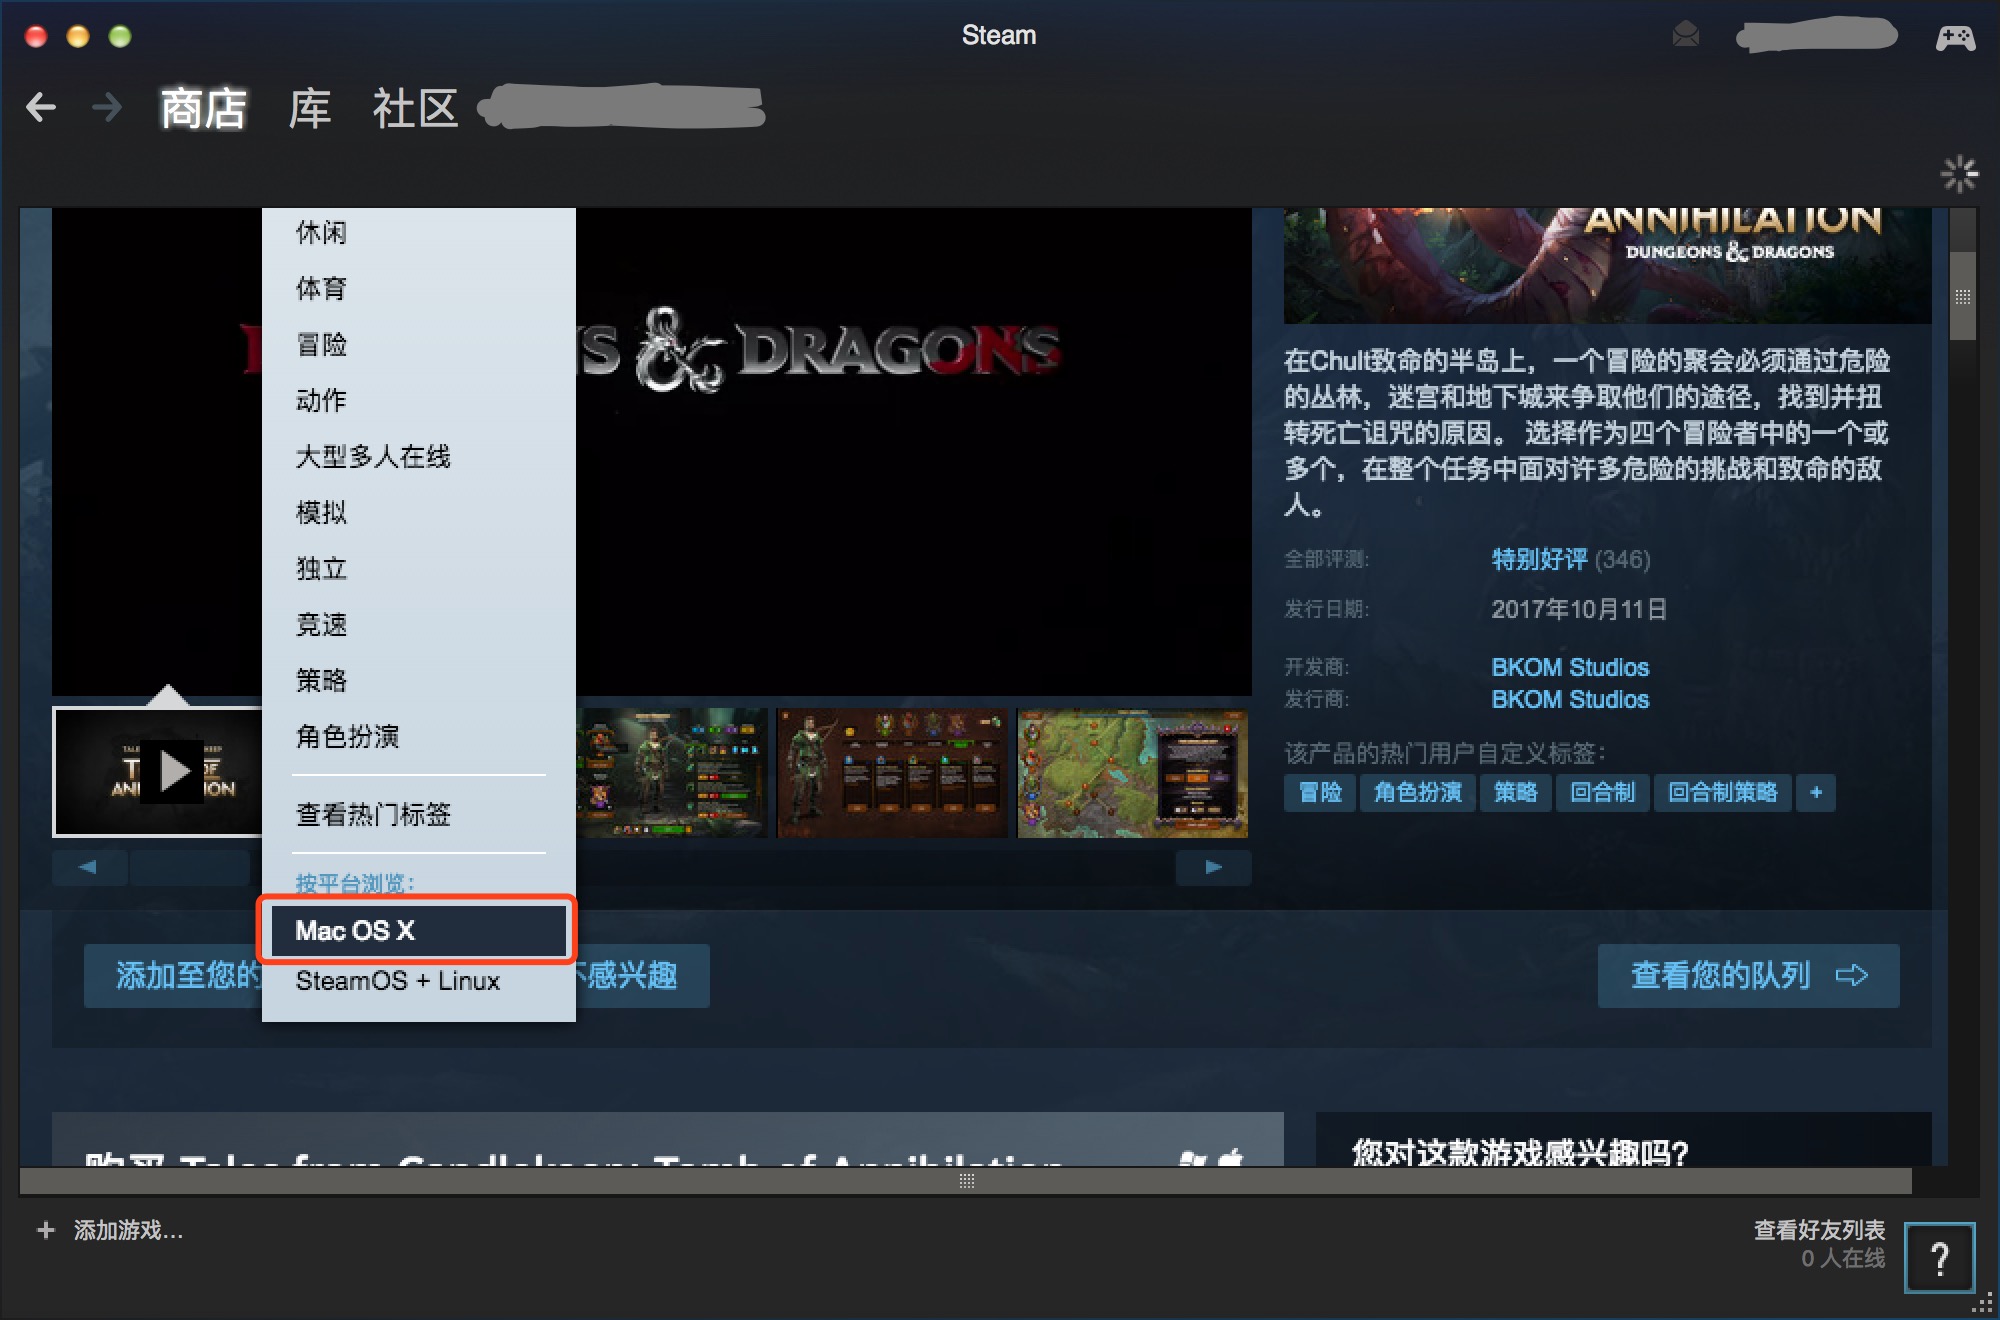The image size is (2000, 1320).
Task: Click the 回合制策略 tag button
Action: click(x=1722, y=793)
